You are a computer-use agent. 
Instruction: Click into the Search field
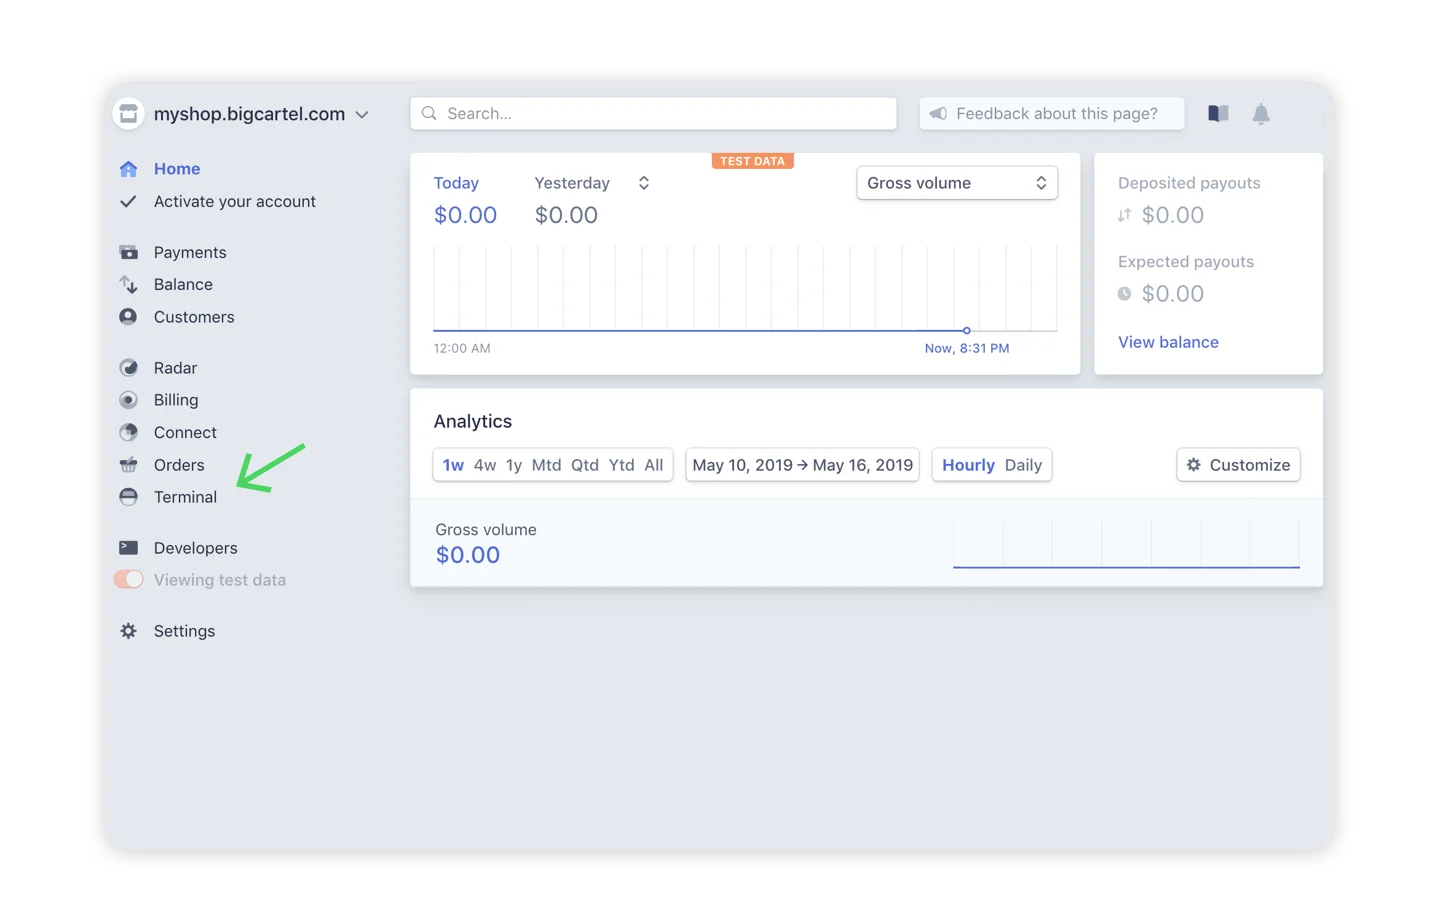[653, 114]
